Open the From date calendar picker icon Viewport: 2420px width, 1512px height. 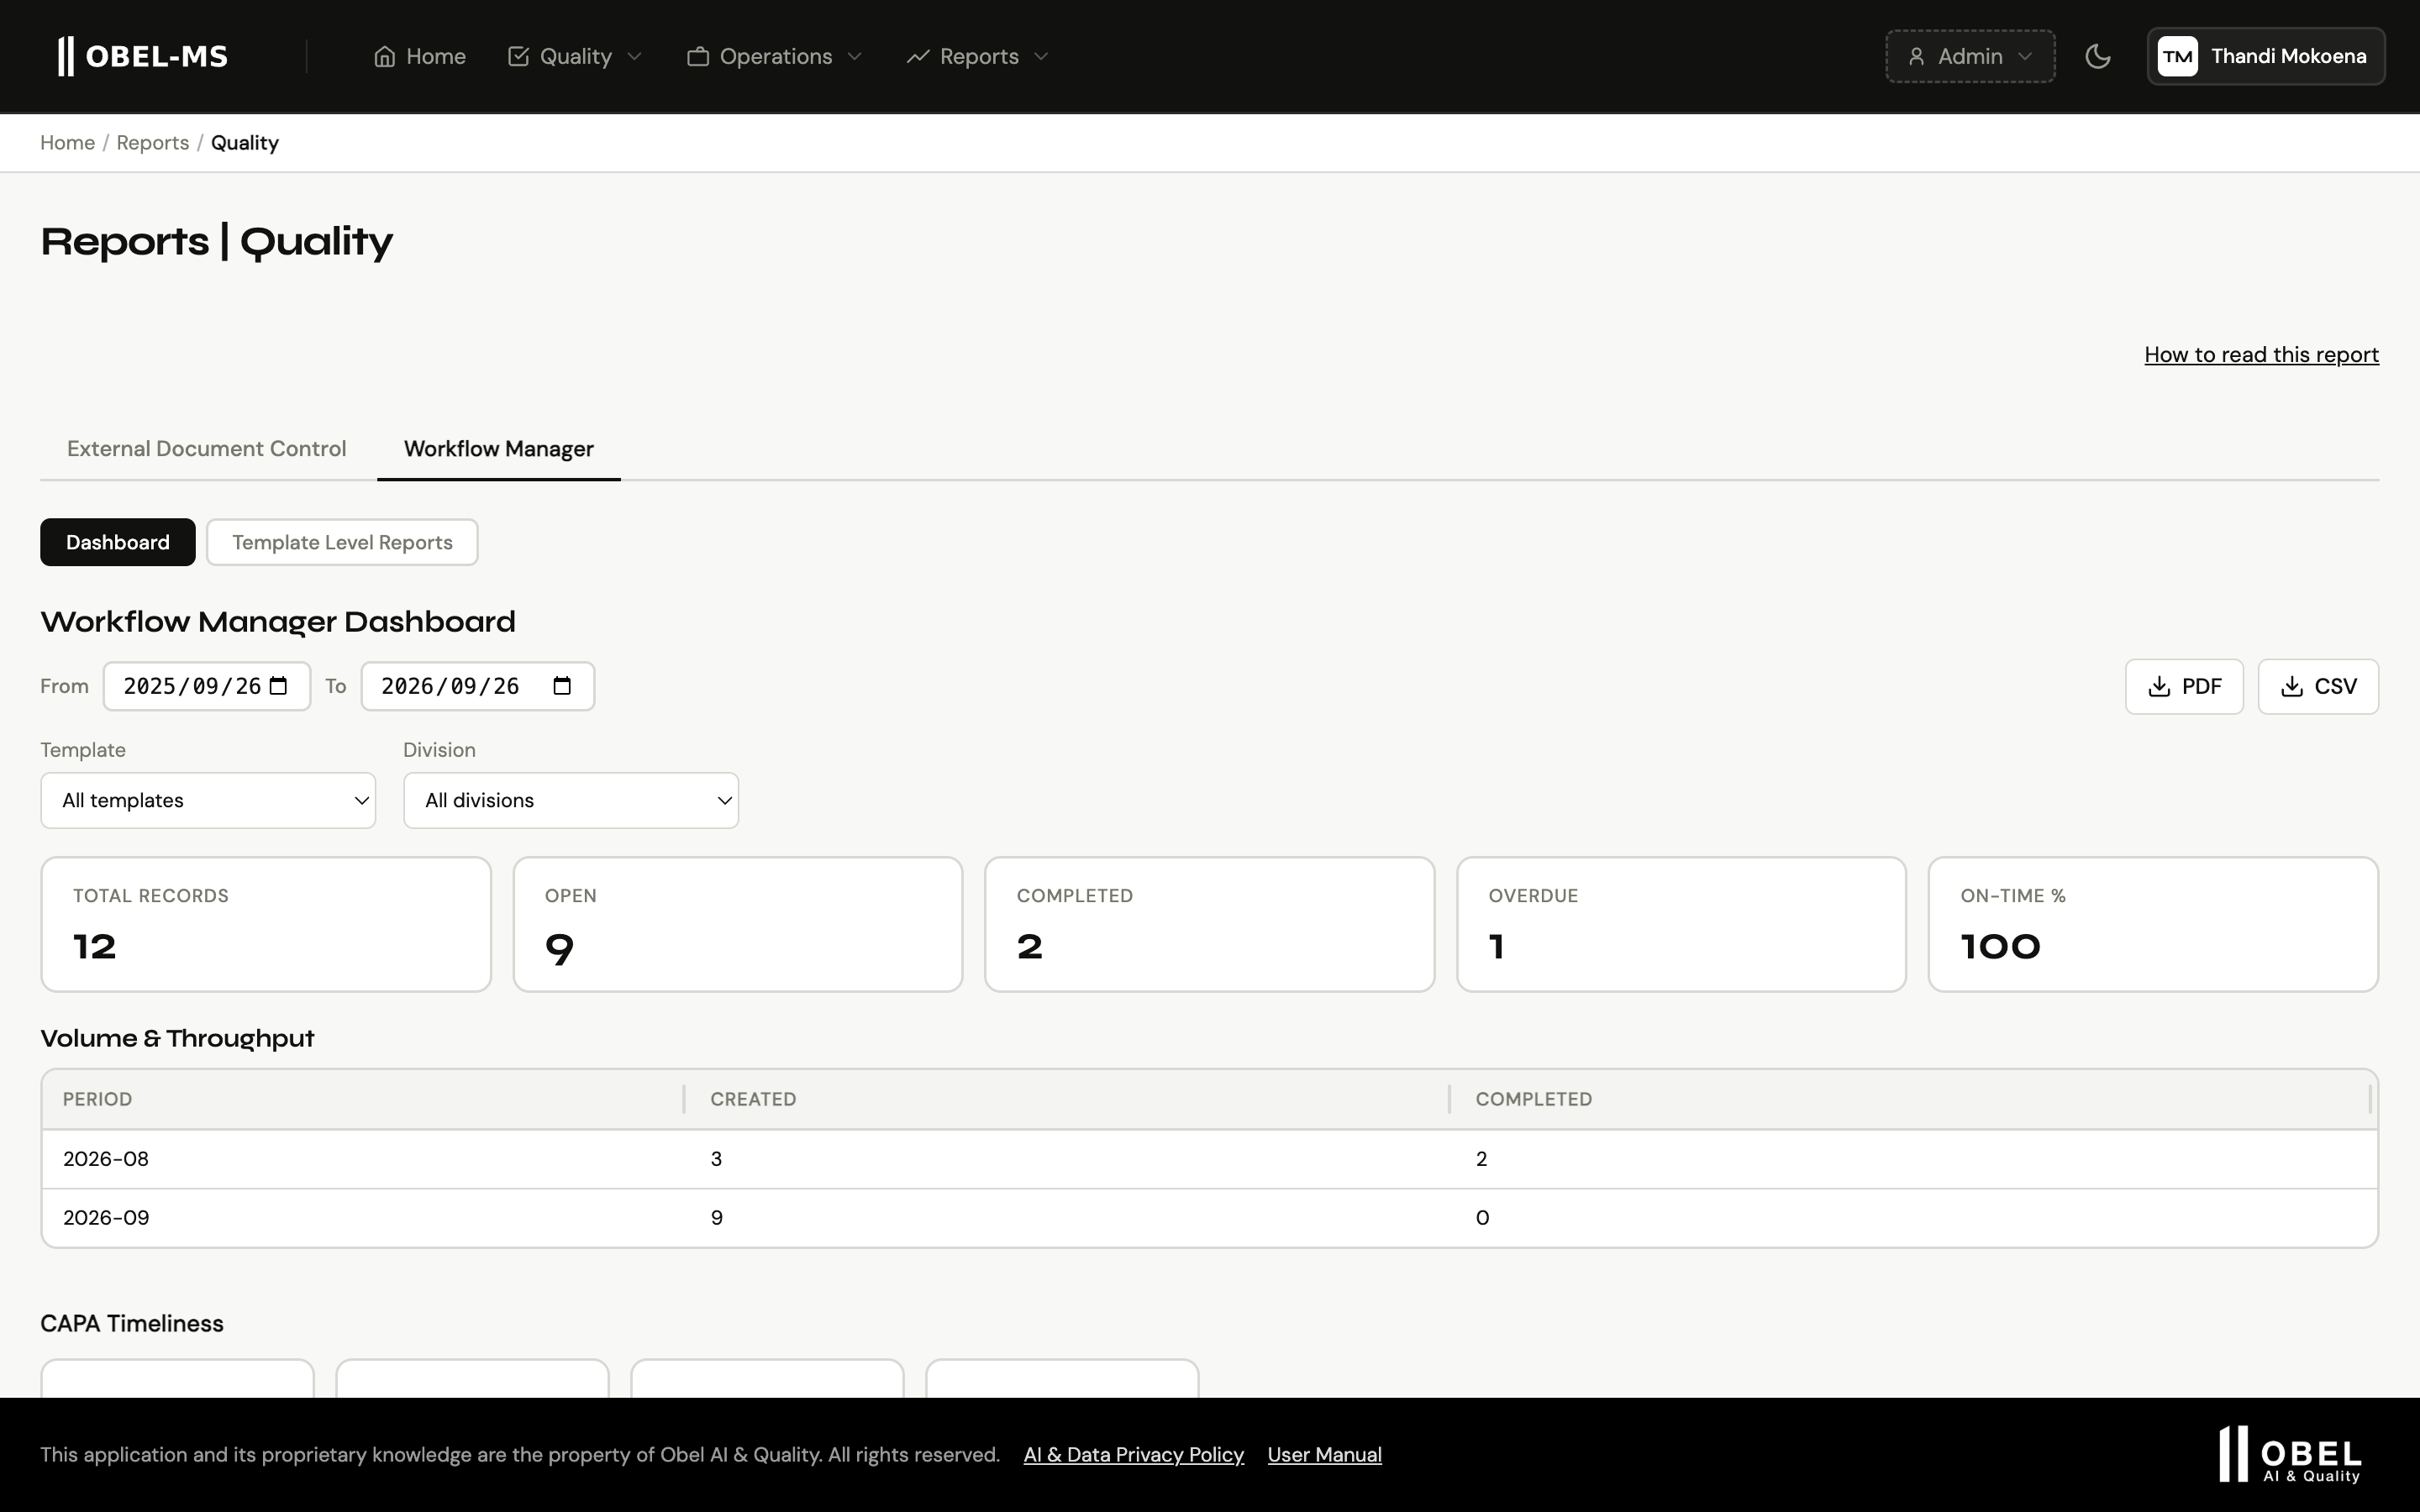(279, 686)
